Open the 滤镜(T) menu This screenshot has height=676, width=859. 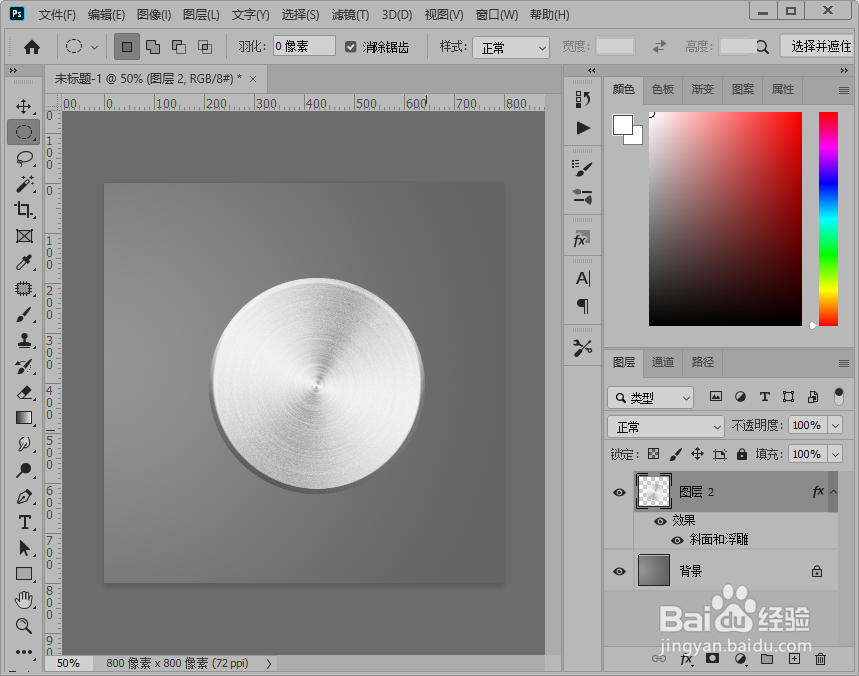coord(351,15)
